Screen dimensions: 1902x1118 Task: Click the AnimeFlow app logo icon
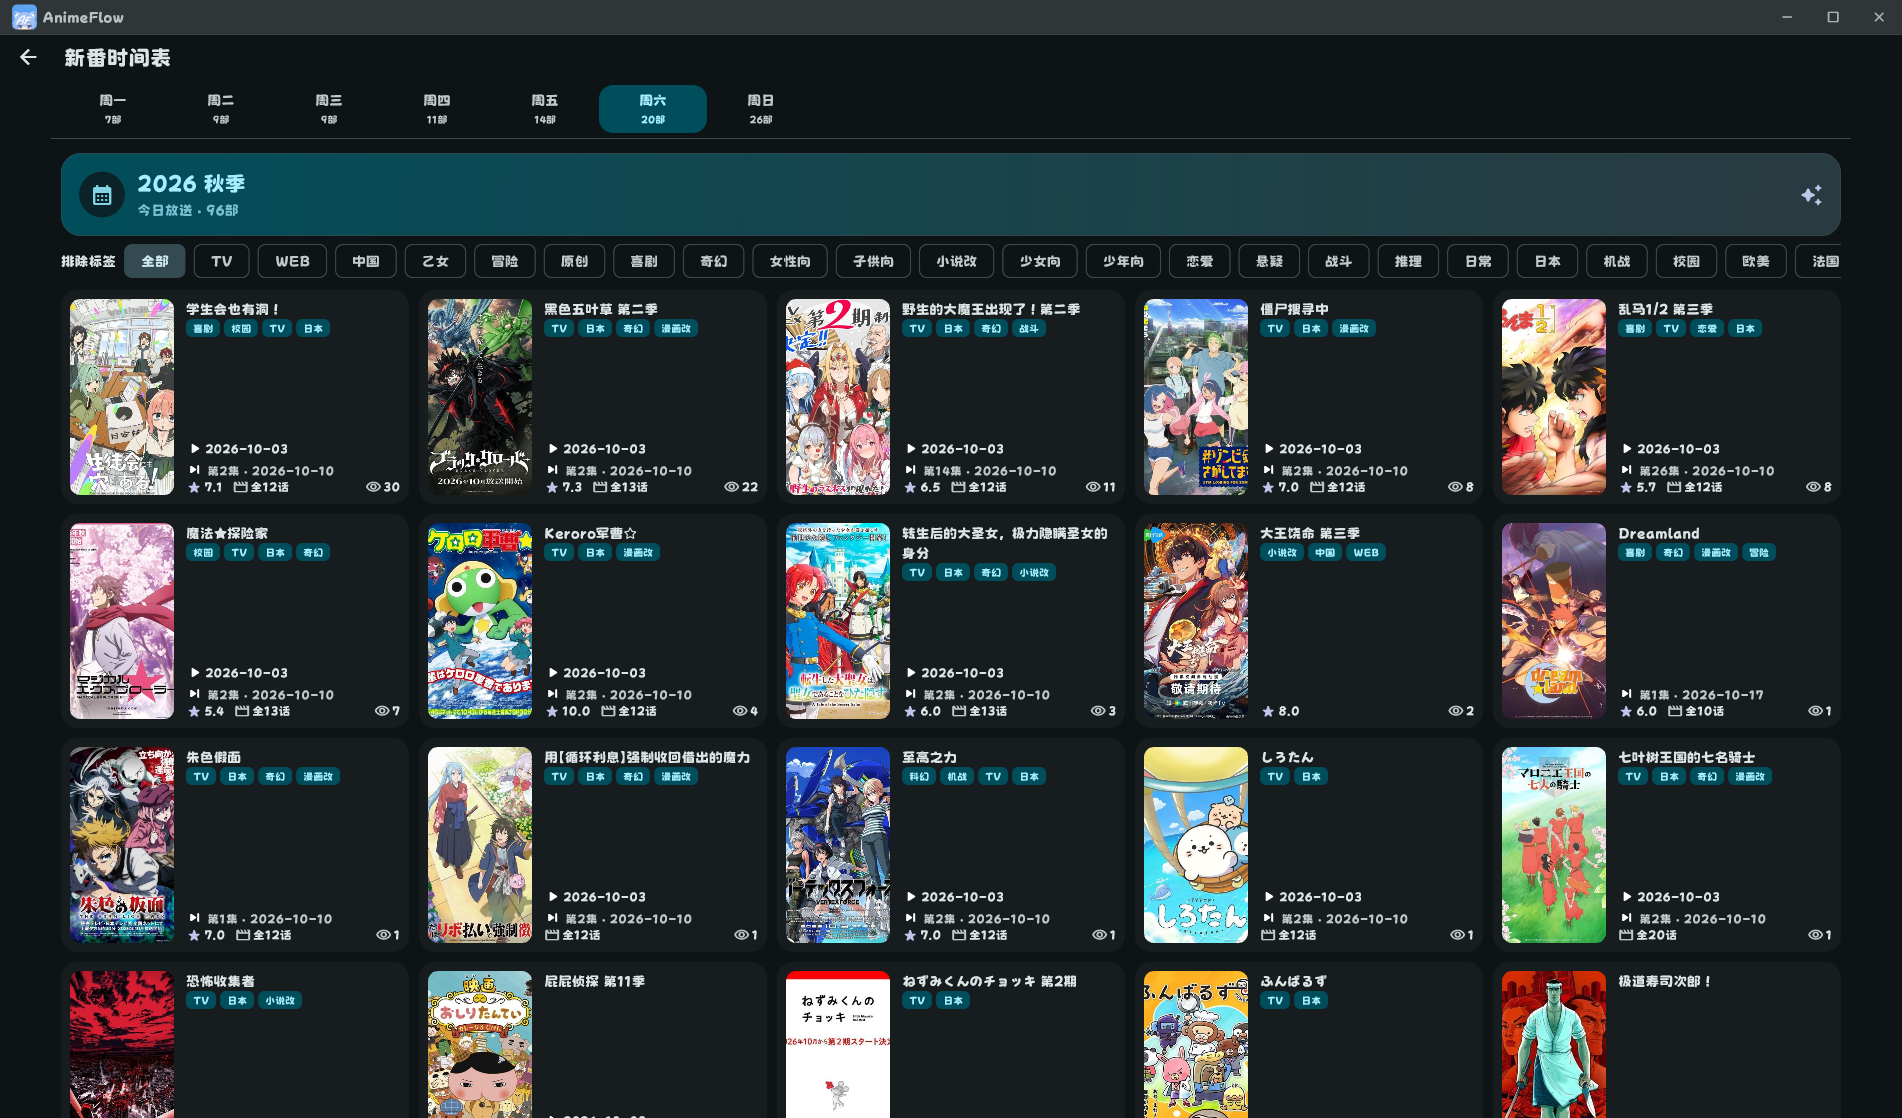pyautogui.click(x=24, y=17)
